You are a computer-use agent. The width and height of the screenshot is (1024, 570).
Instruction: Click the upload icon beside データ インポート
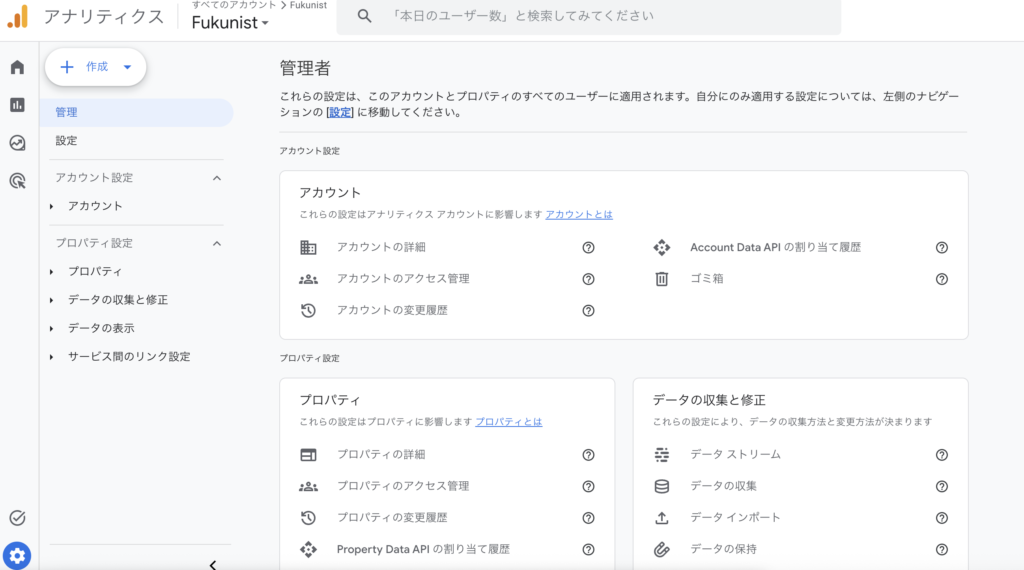tap(662, 518)
